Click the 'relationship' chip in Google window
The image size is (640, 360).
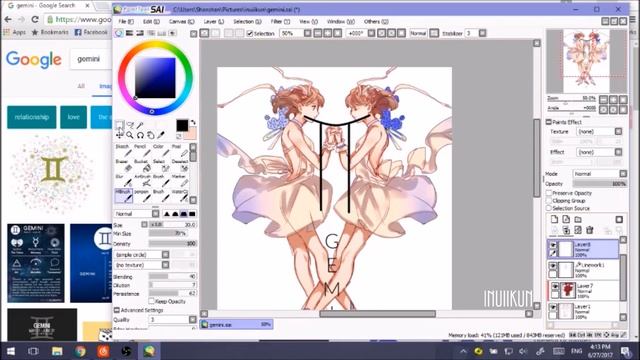click(31, 117)
